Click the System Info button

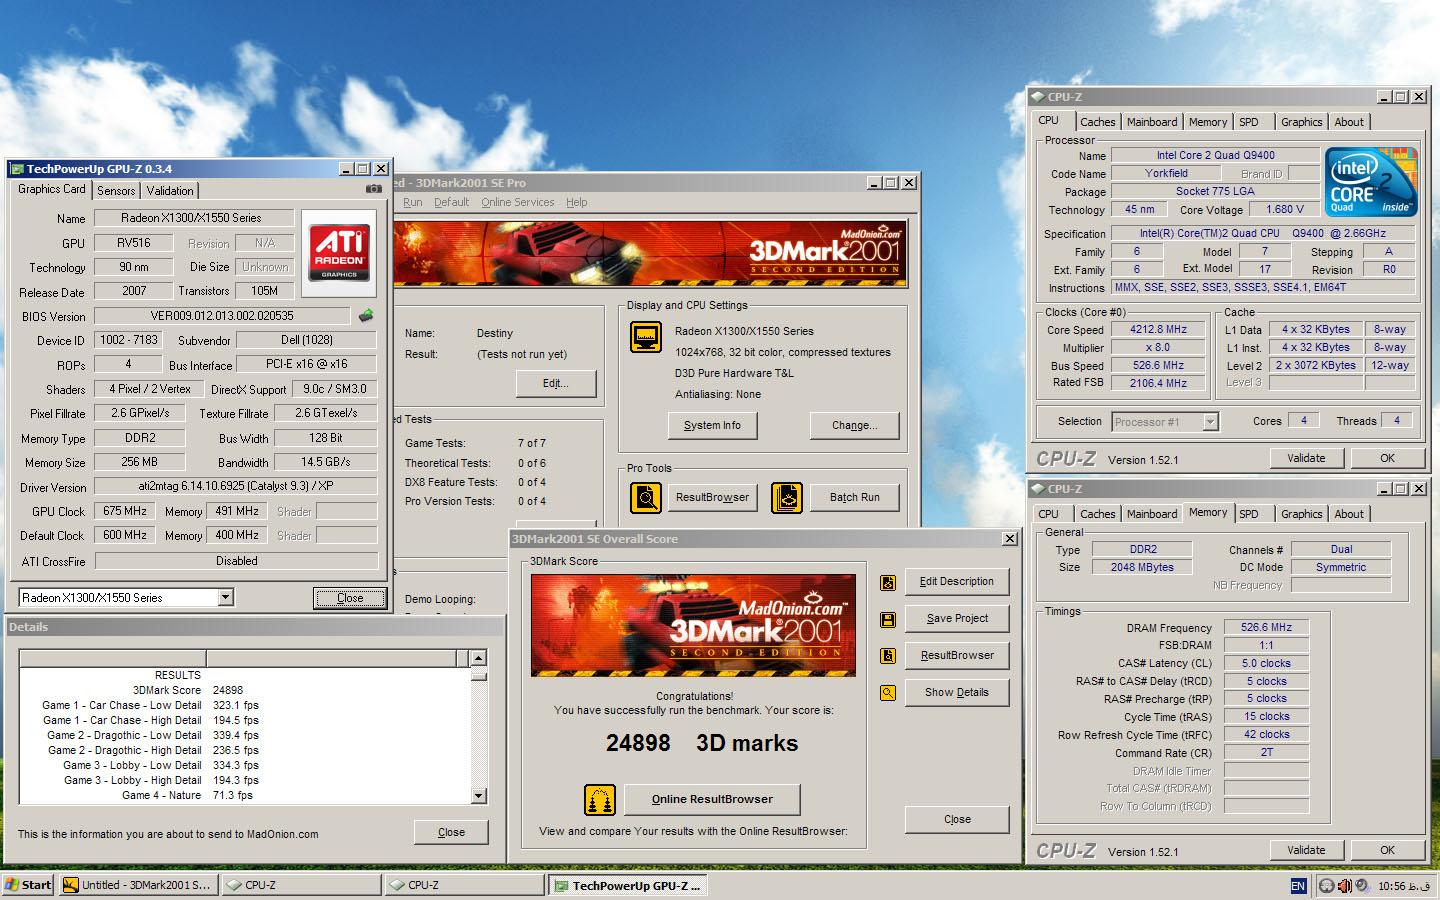point(712,426)
